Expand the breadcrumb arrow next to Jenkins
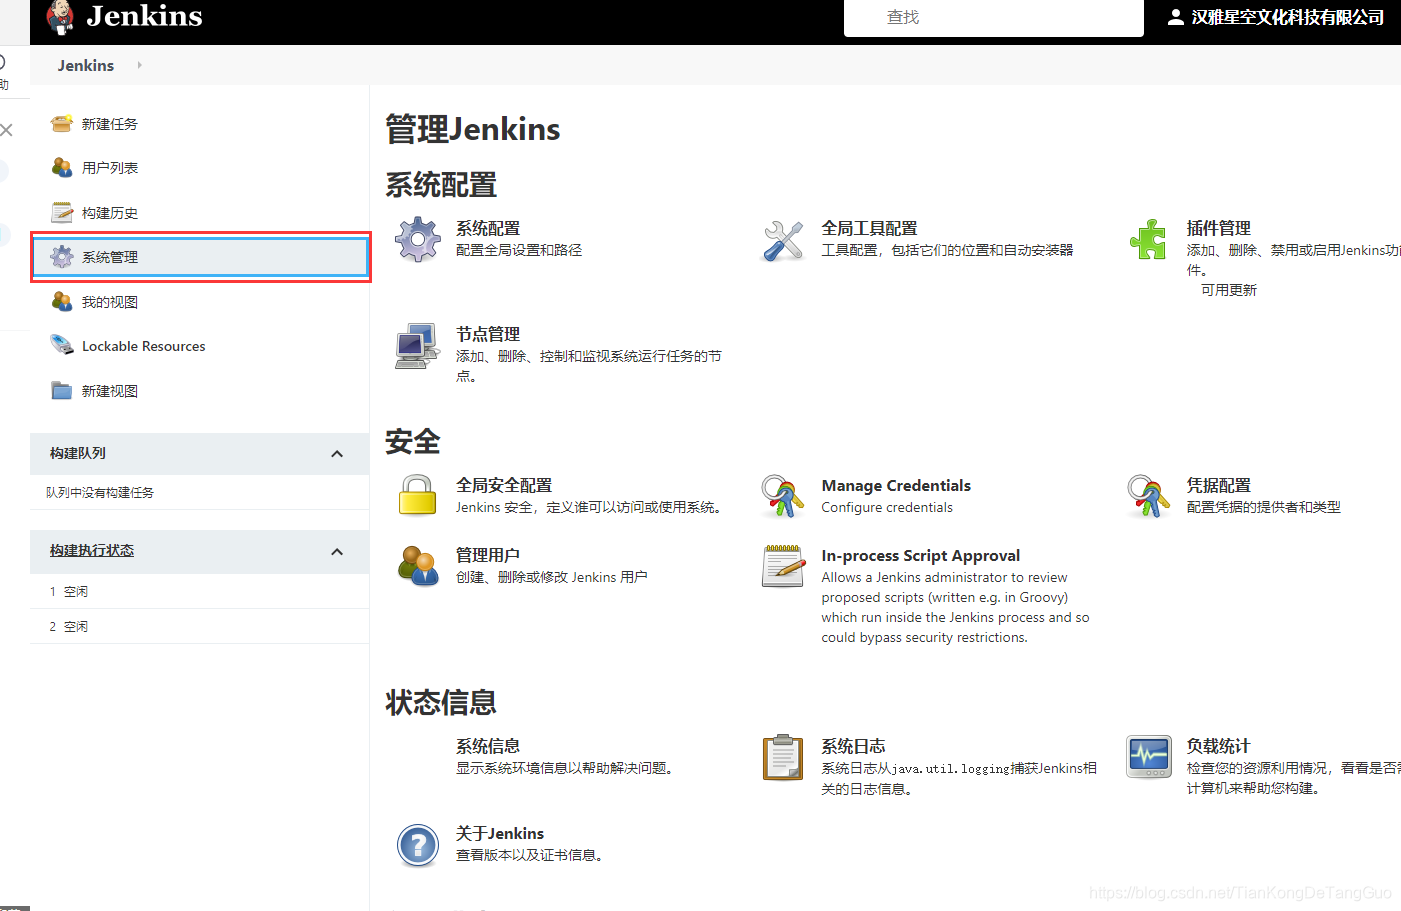This screenshot has width=1401, height=911. tap(138, 65)
